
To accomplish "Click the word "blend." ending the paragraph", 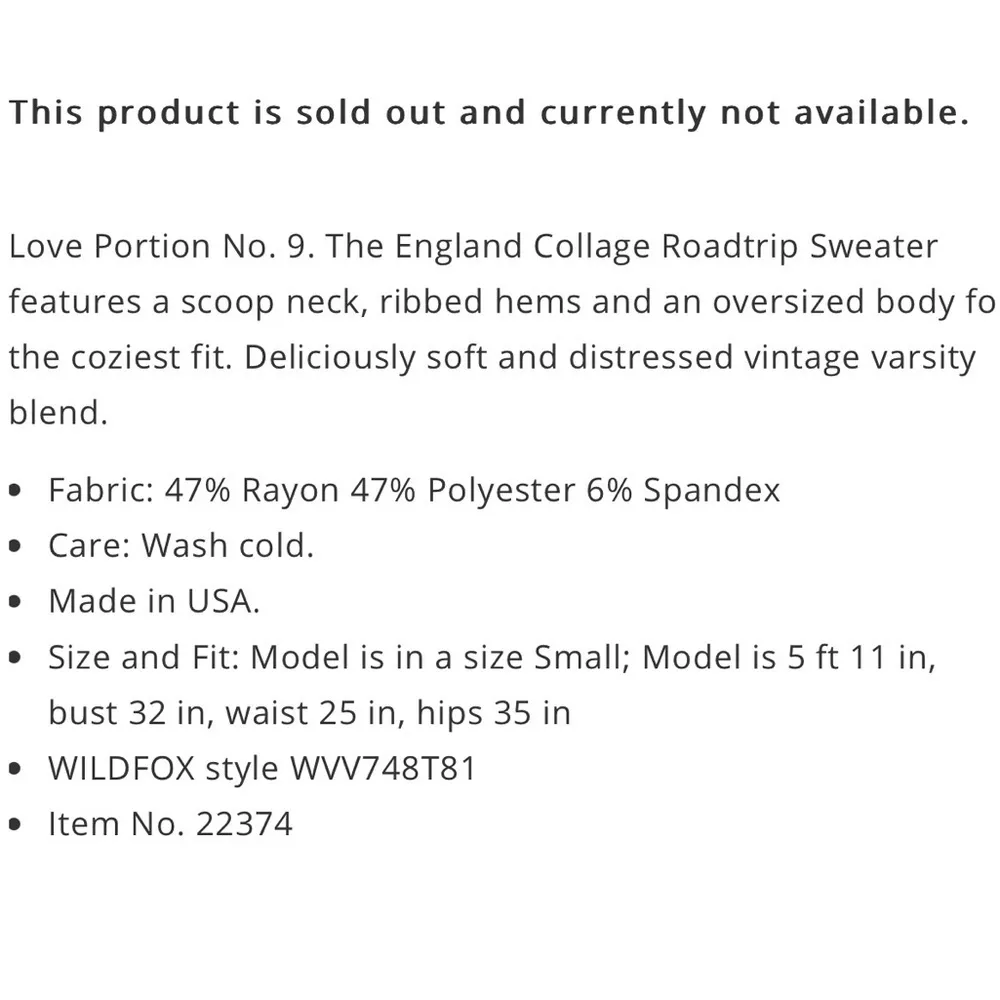I will (58, 413).
